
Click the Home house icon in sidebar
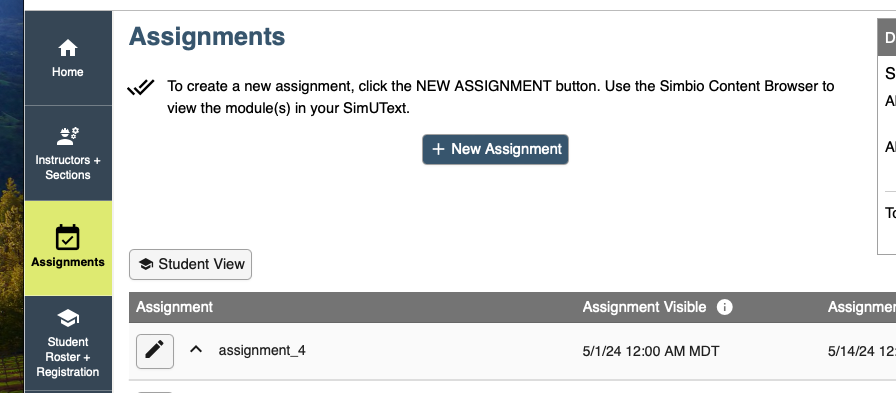(x=68, y=48)
